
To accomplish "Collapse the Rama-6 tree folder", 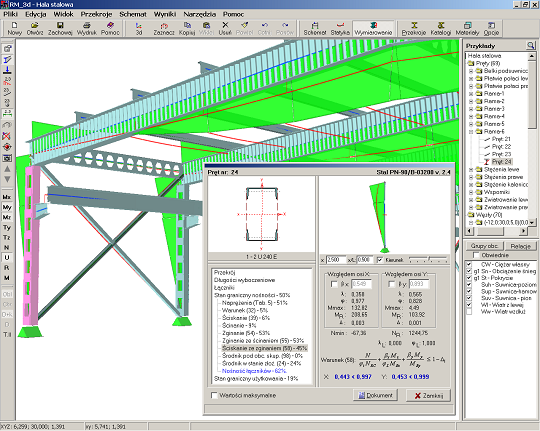I will tap(471, 131).
